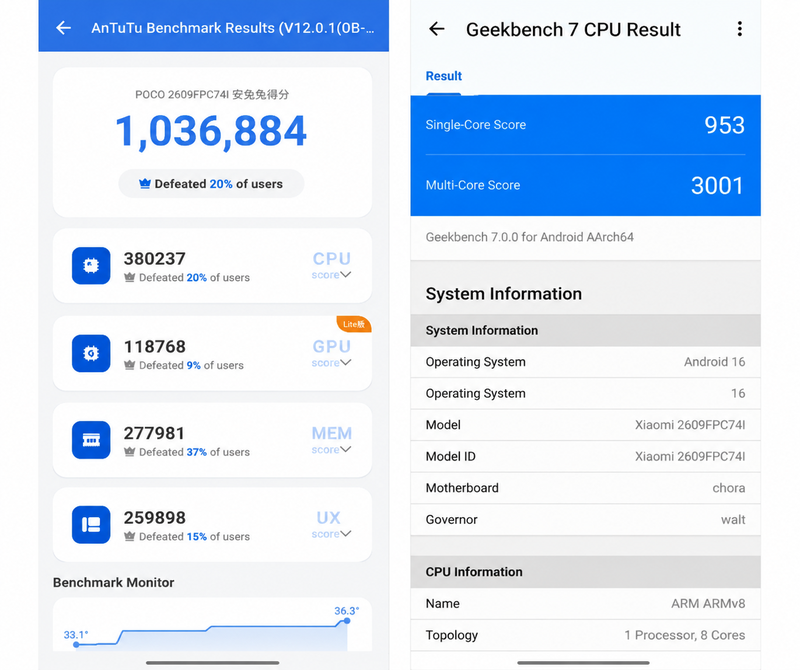Tap the Geekbench 7 CPU Result title
The width and height of the screenshot is (800, 670).
(x=573, y=30)
